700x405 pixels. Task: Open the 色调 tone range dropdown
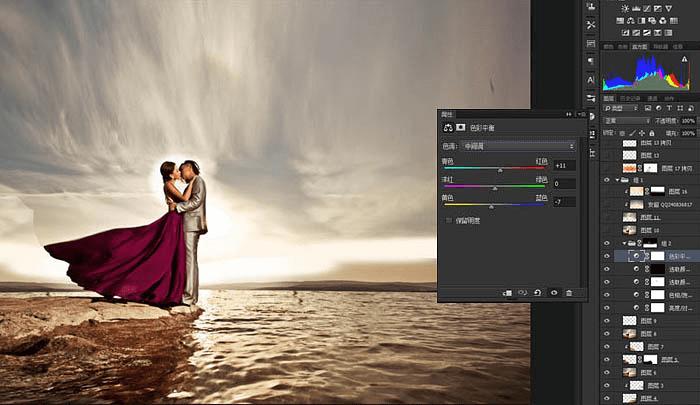[518, 146]
